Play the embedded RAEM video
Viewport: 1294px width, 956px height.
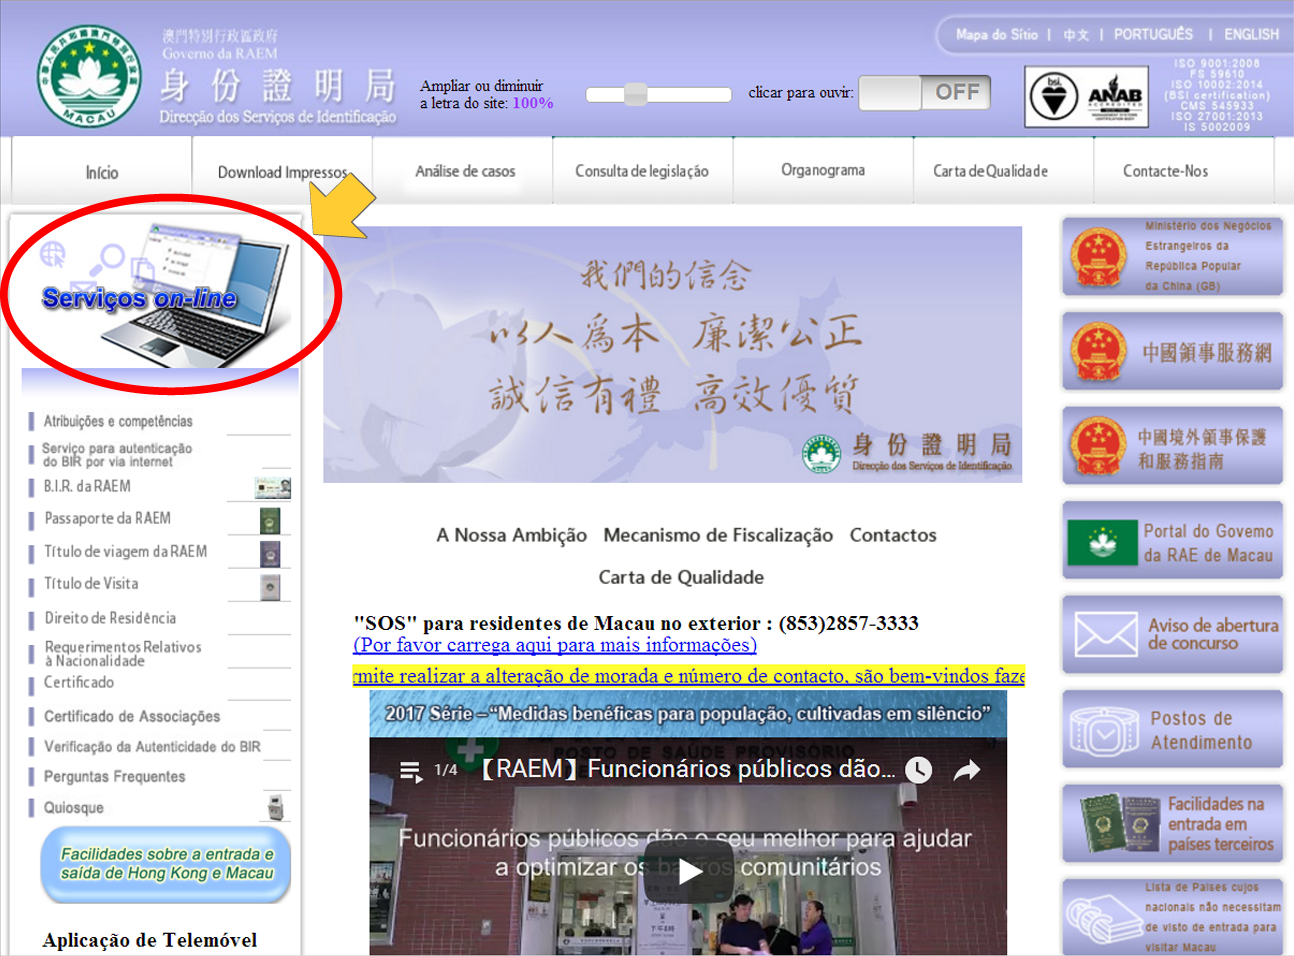688,869
